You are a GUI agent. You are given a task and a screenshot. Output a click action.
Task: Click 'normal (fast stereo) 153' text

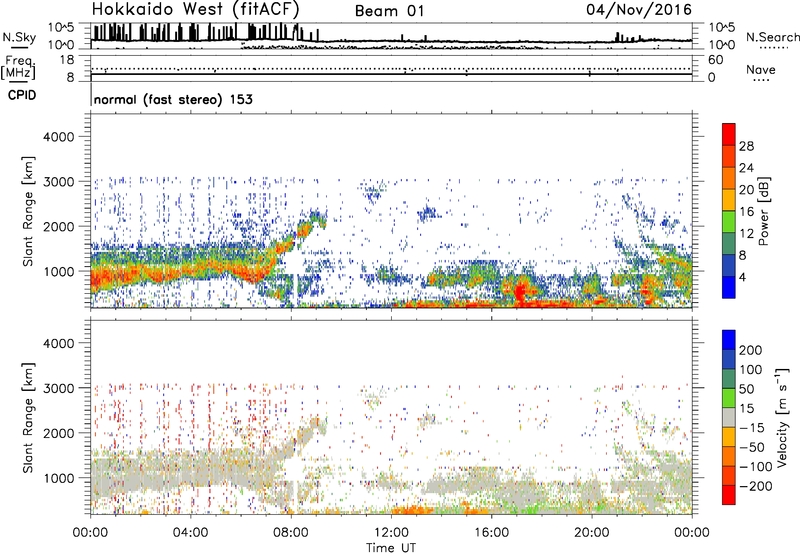(173, 99)
